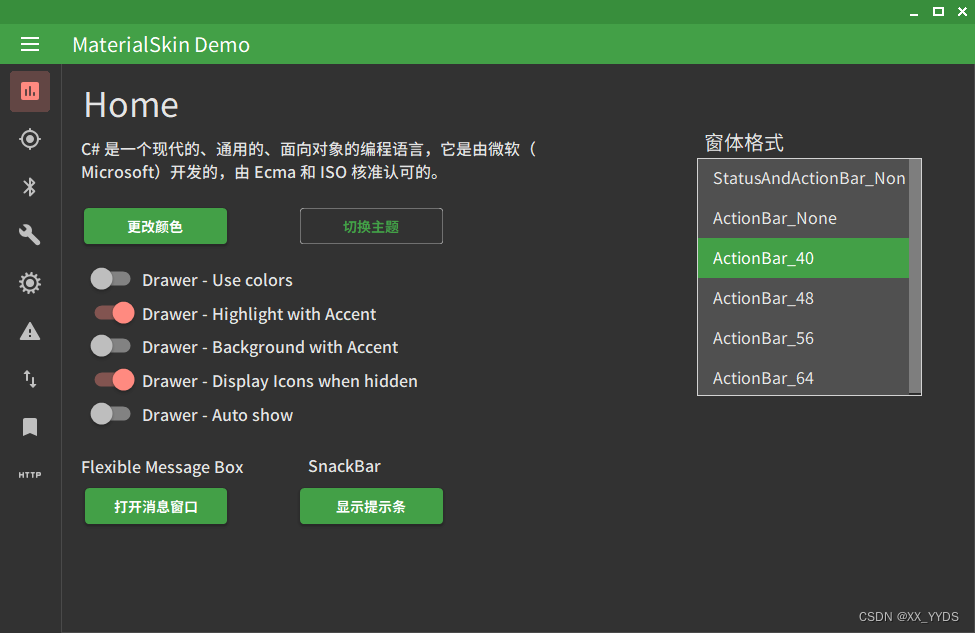Select StatusAndActionBar_Non list item
This screenshot has width=975, height=633.
coord(803,178)
